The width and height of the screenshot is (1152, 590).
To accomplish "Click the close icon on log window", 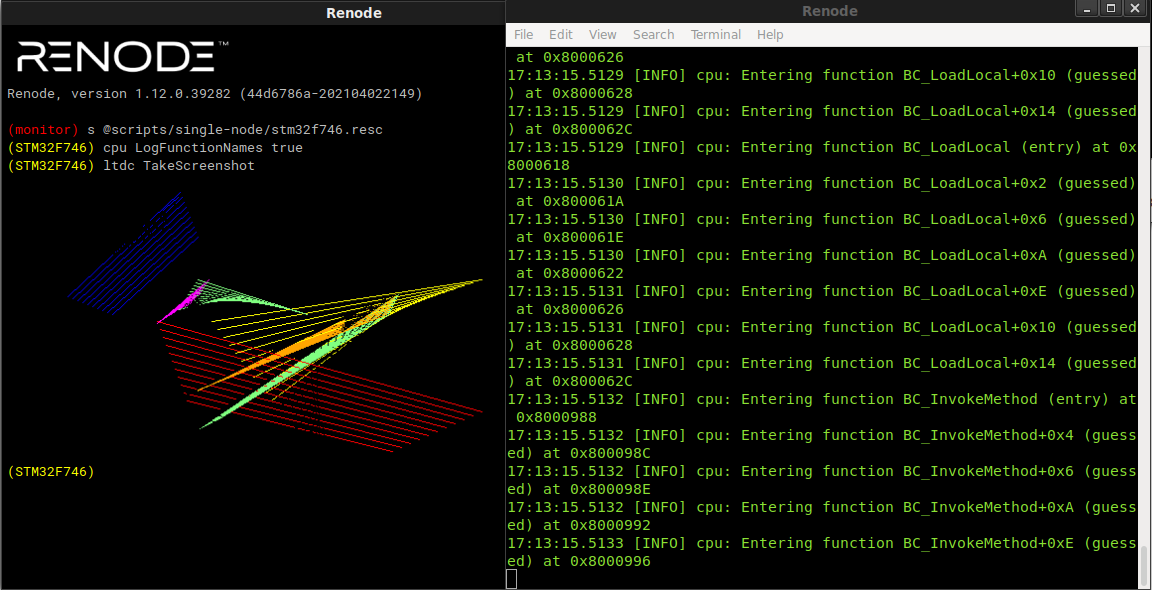I will [1135, 8].
